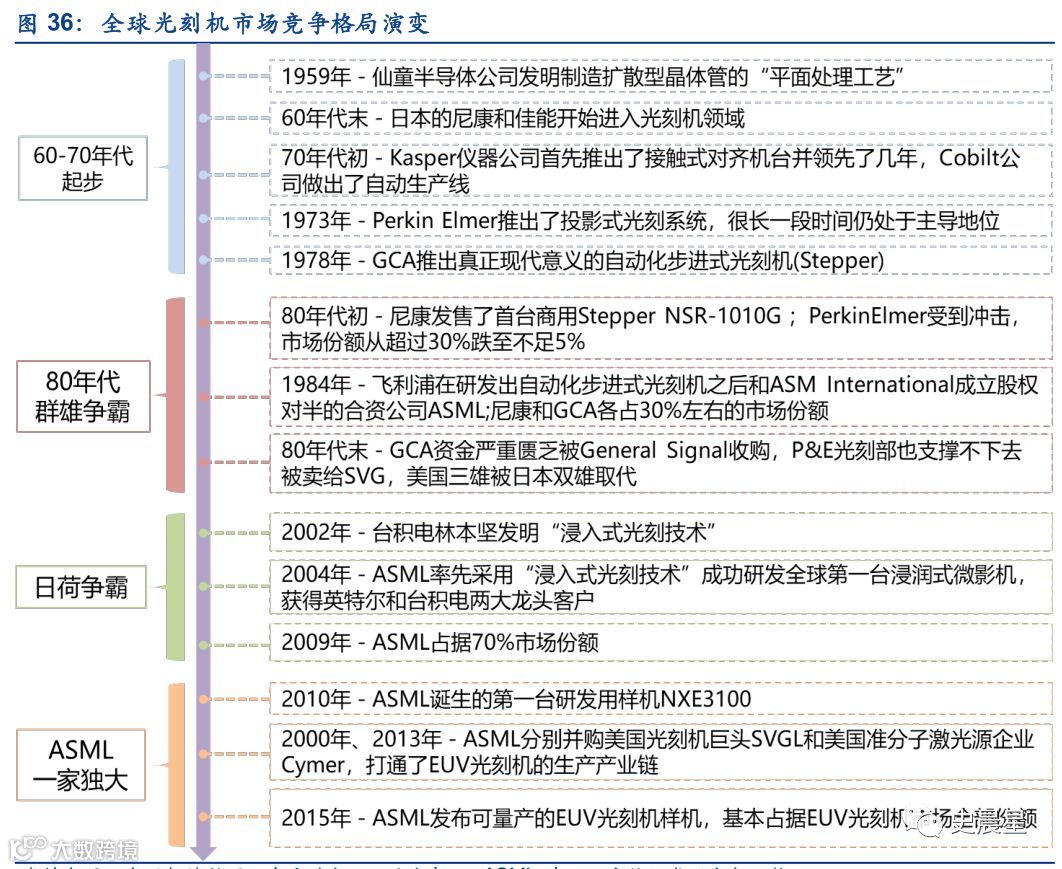Click the figure title '图 36: 全球光刻机市场竞争格局演变'
The image size is (1062, 869).
tap(223, 23)
